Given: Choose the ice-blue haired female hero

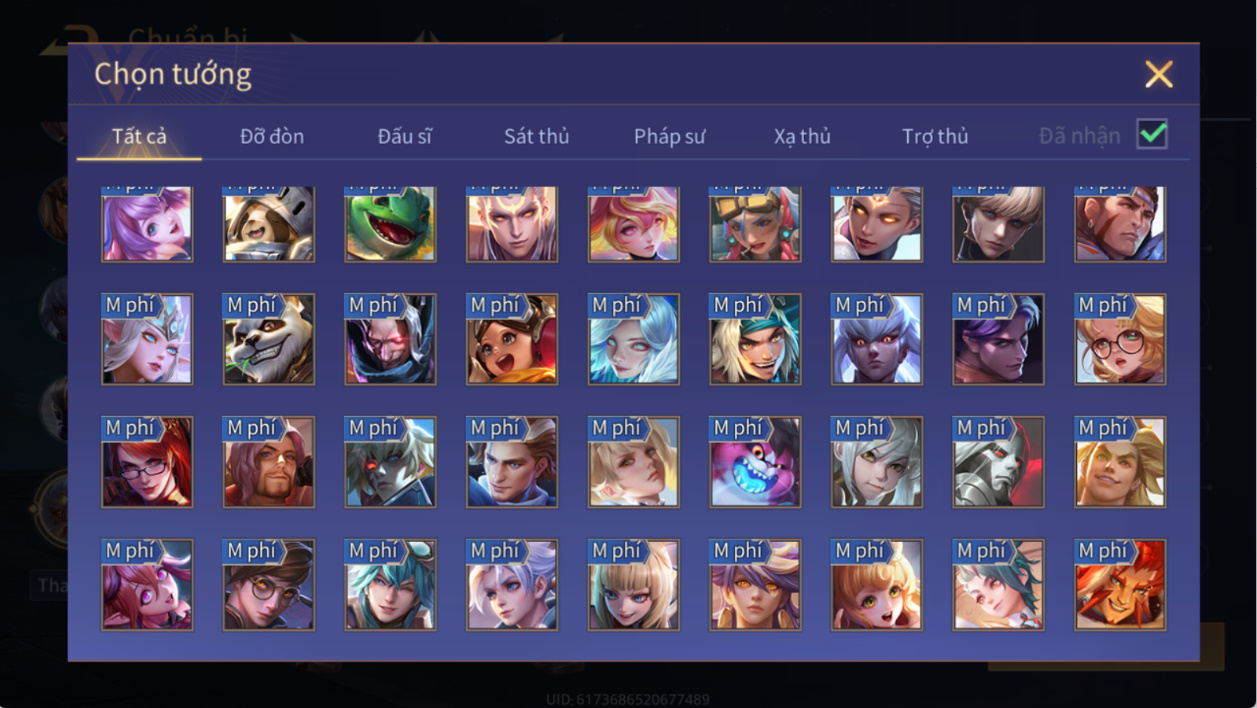Looking at the screenshot, I should coord(634,339).
